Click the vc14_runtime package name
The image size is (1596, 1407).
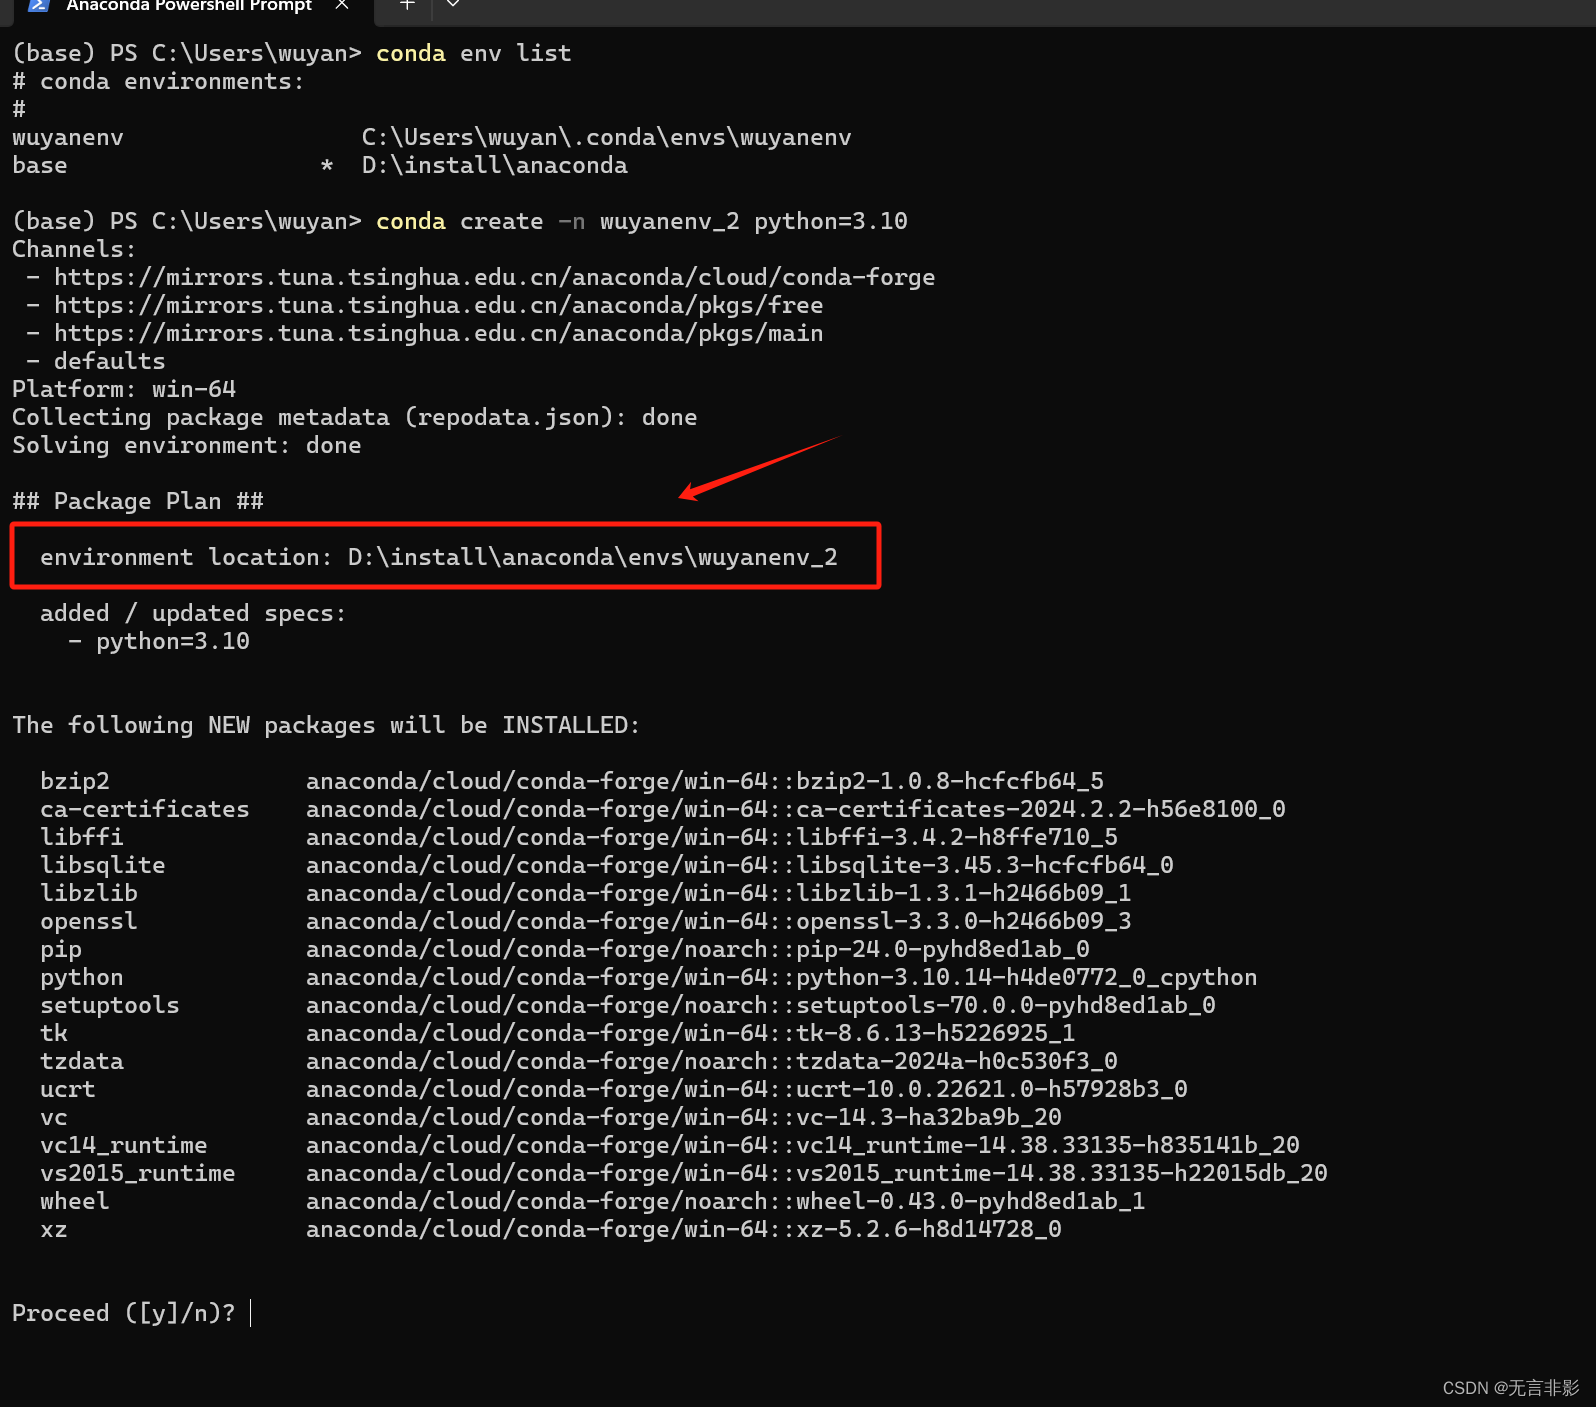click(x=124, y=1145)
